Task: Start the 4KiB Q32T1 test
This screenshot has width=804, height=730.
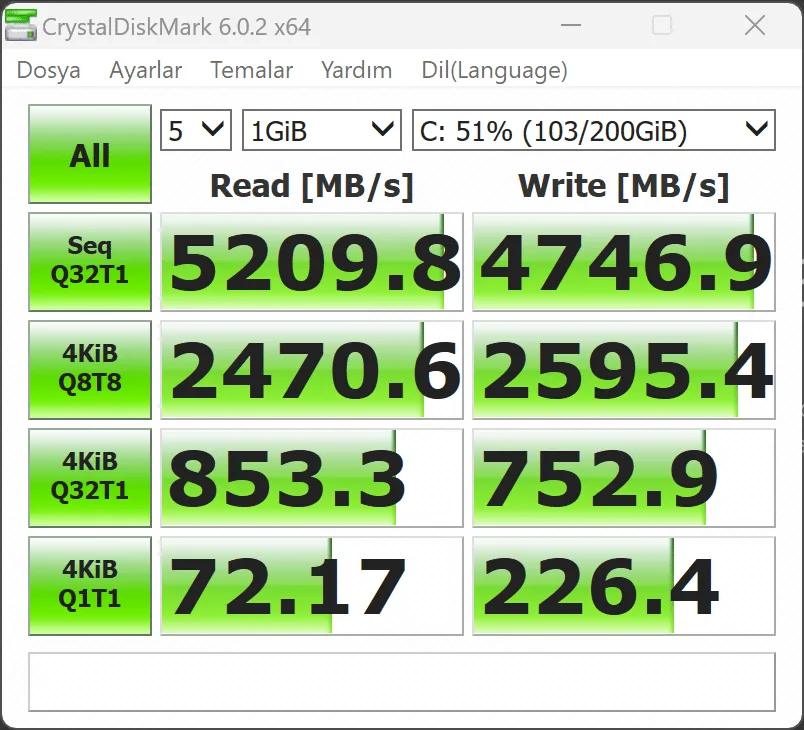Action: coord(90,478)
